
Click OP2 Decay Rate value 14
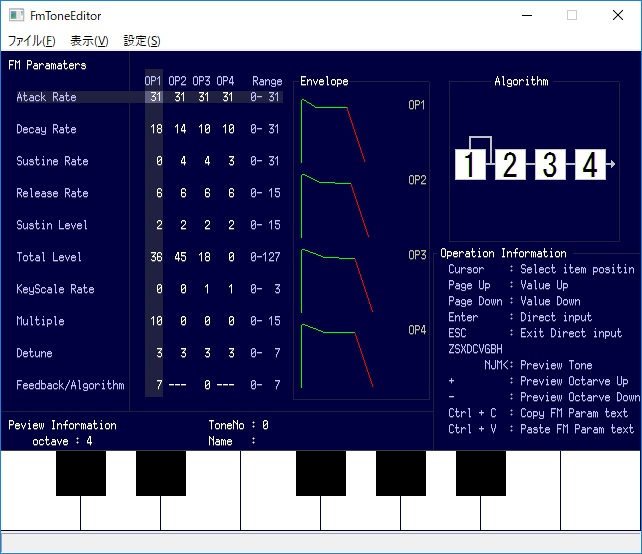point(180,129)
